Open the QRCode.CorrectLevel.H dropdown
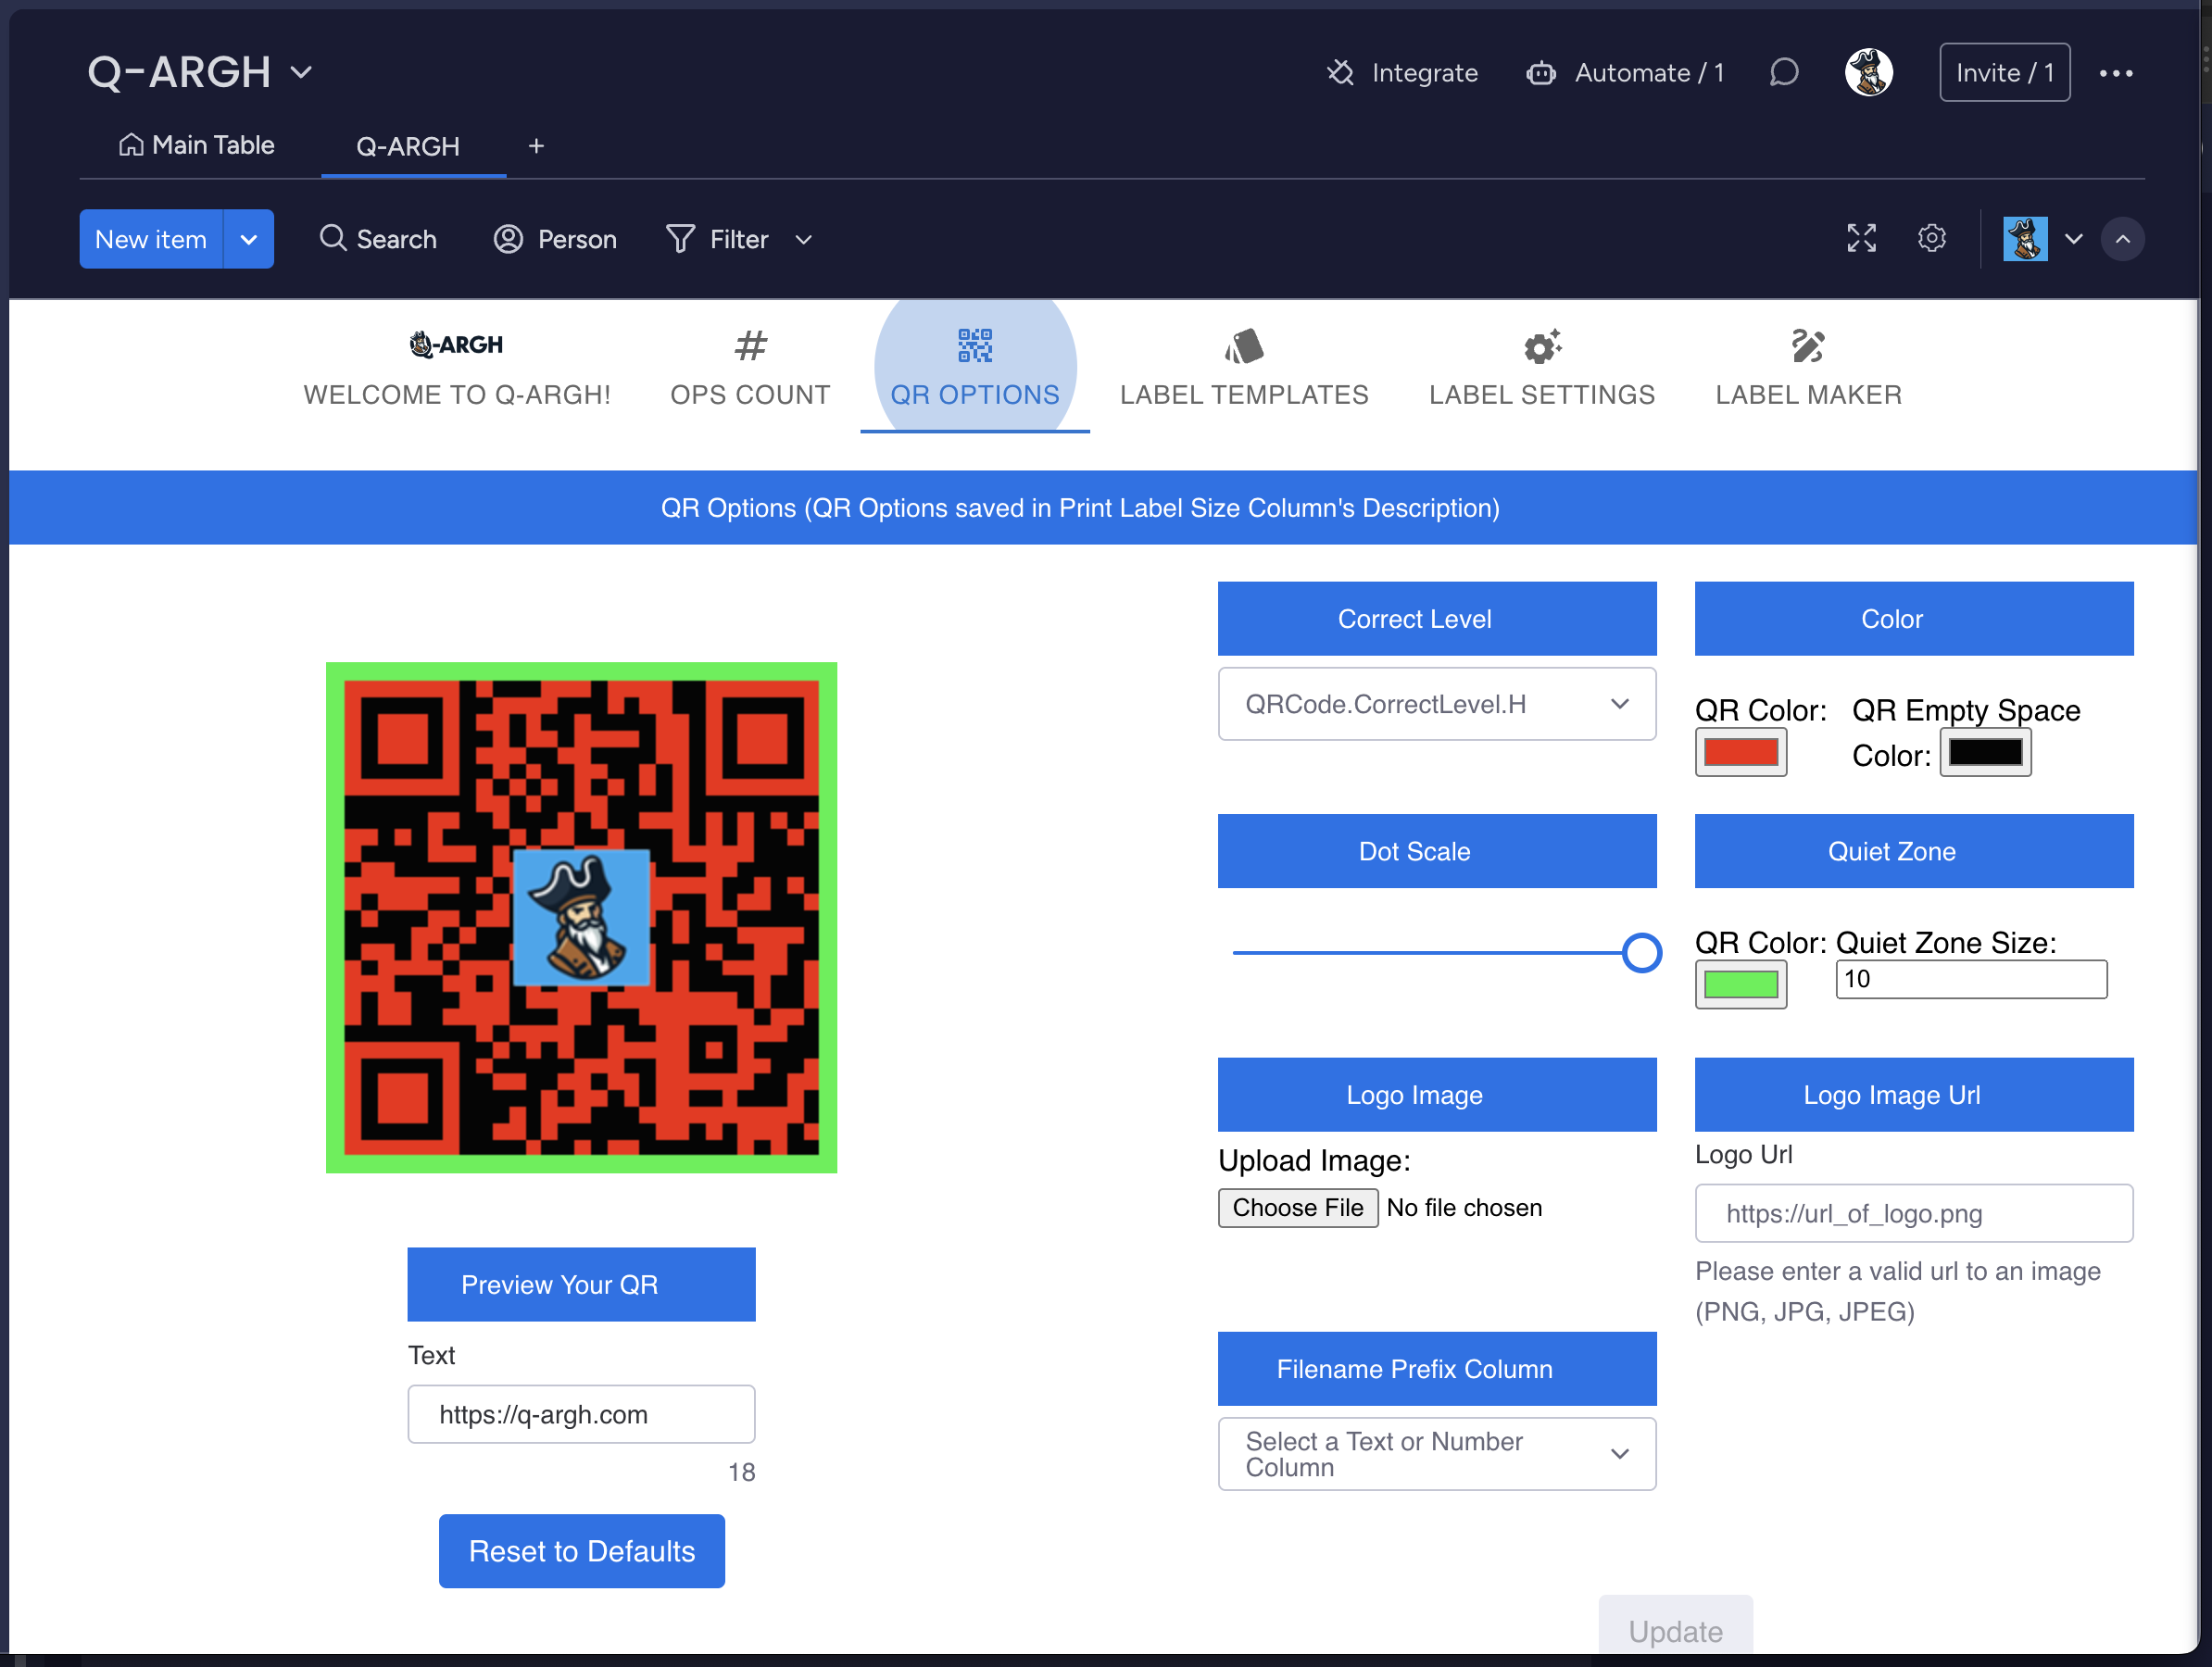 (1436, 704)
